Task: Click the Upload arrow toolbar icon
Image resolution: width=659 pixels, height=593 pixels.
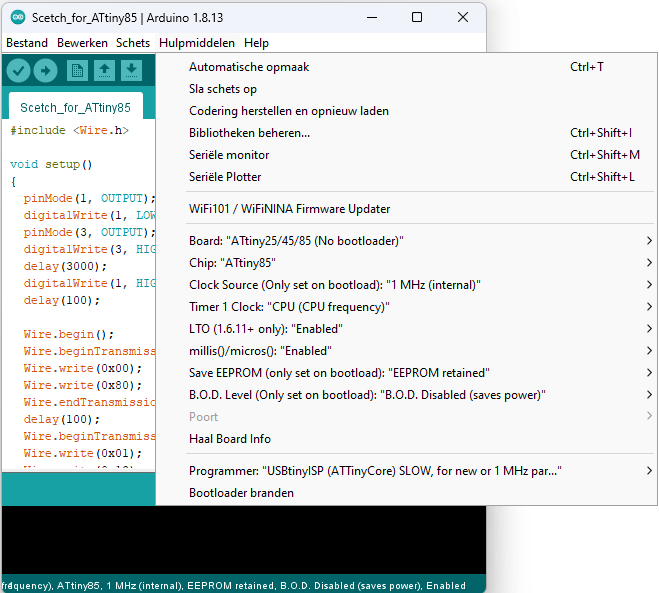Action: click(x=45, y=71)
